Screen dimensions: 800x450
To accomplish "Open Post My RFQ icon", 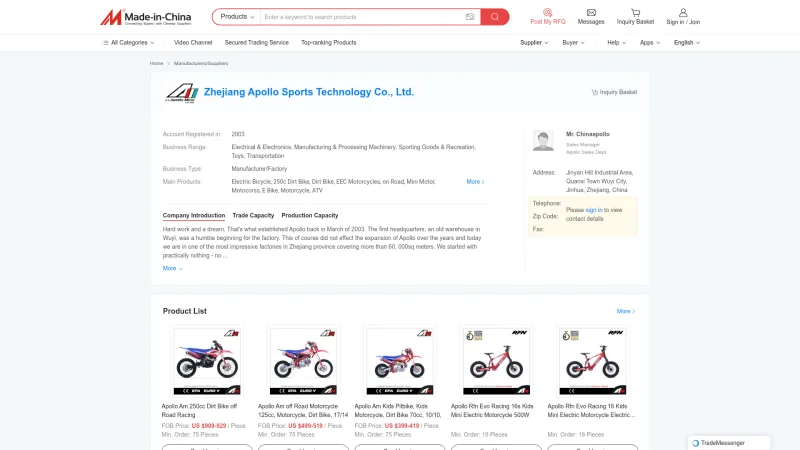I will click(547, 12).
